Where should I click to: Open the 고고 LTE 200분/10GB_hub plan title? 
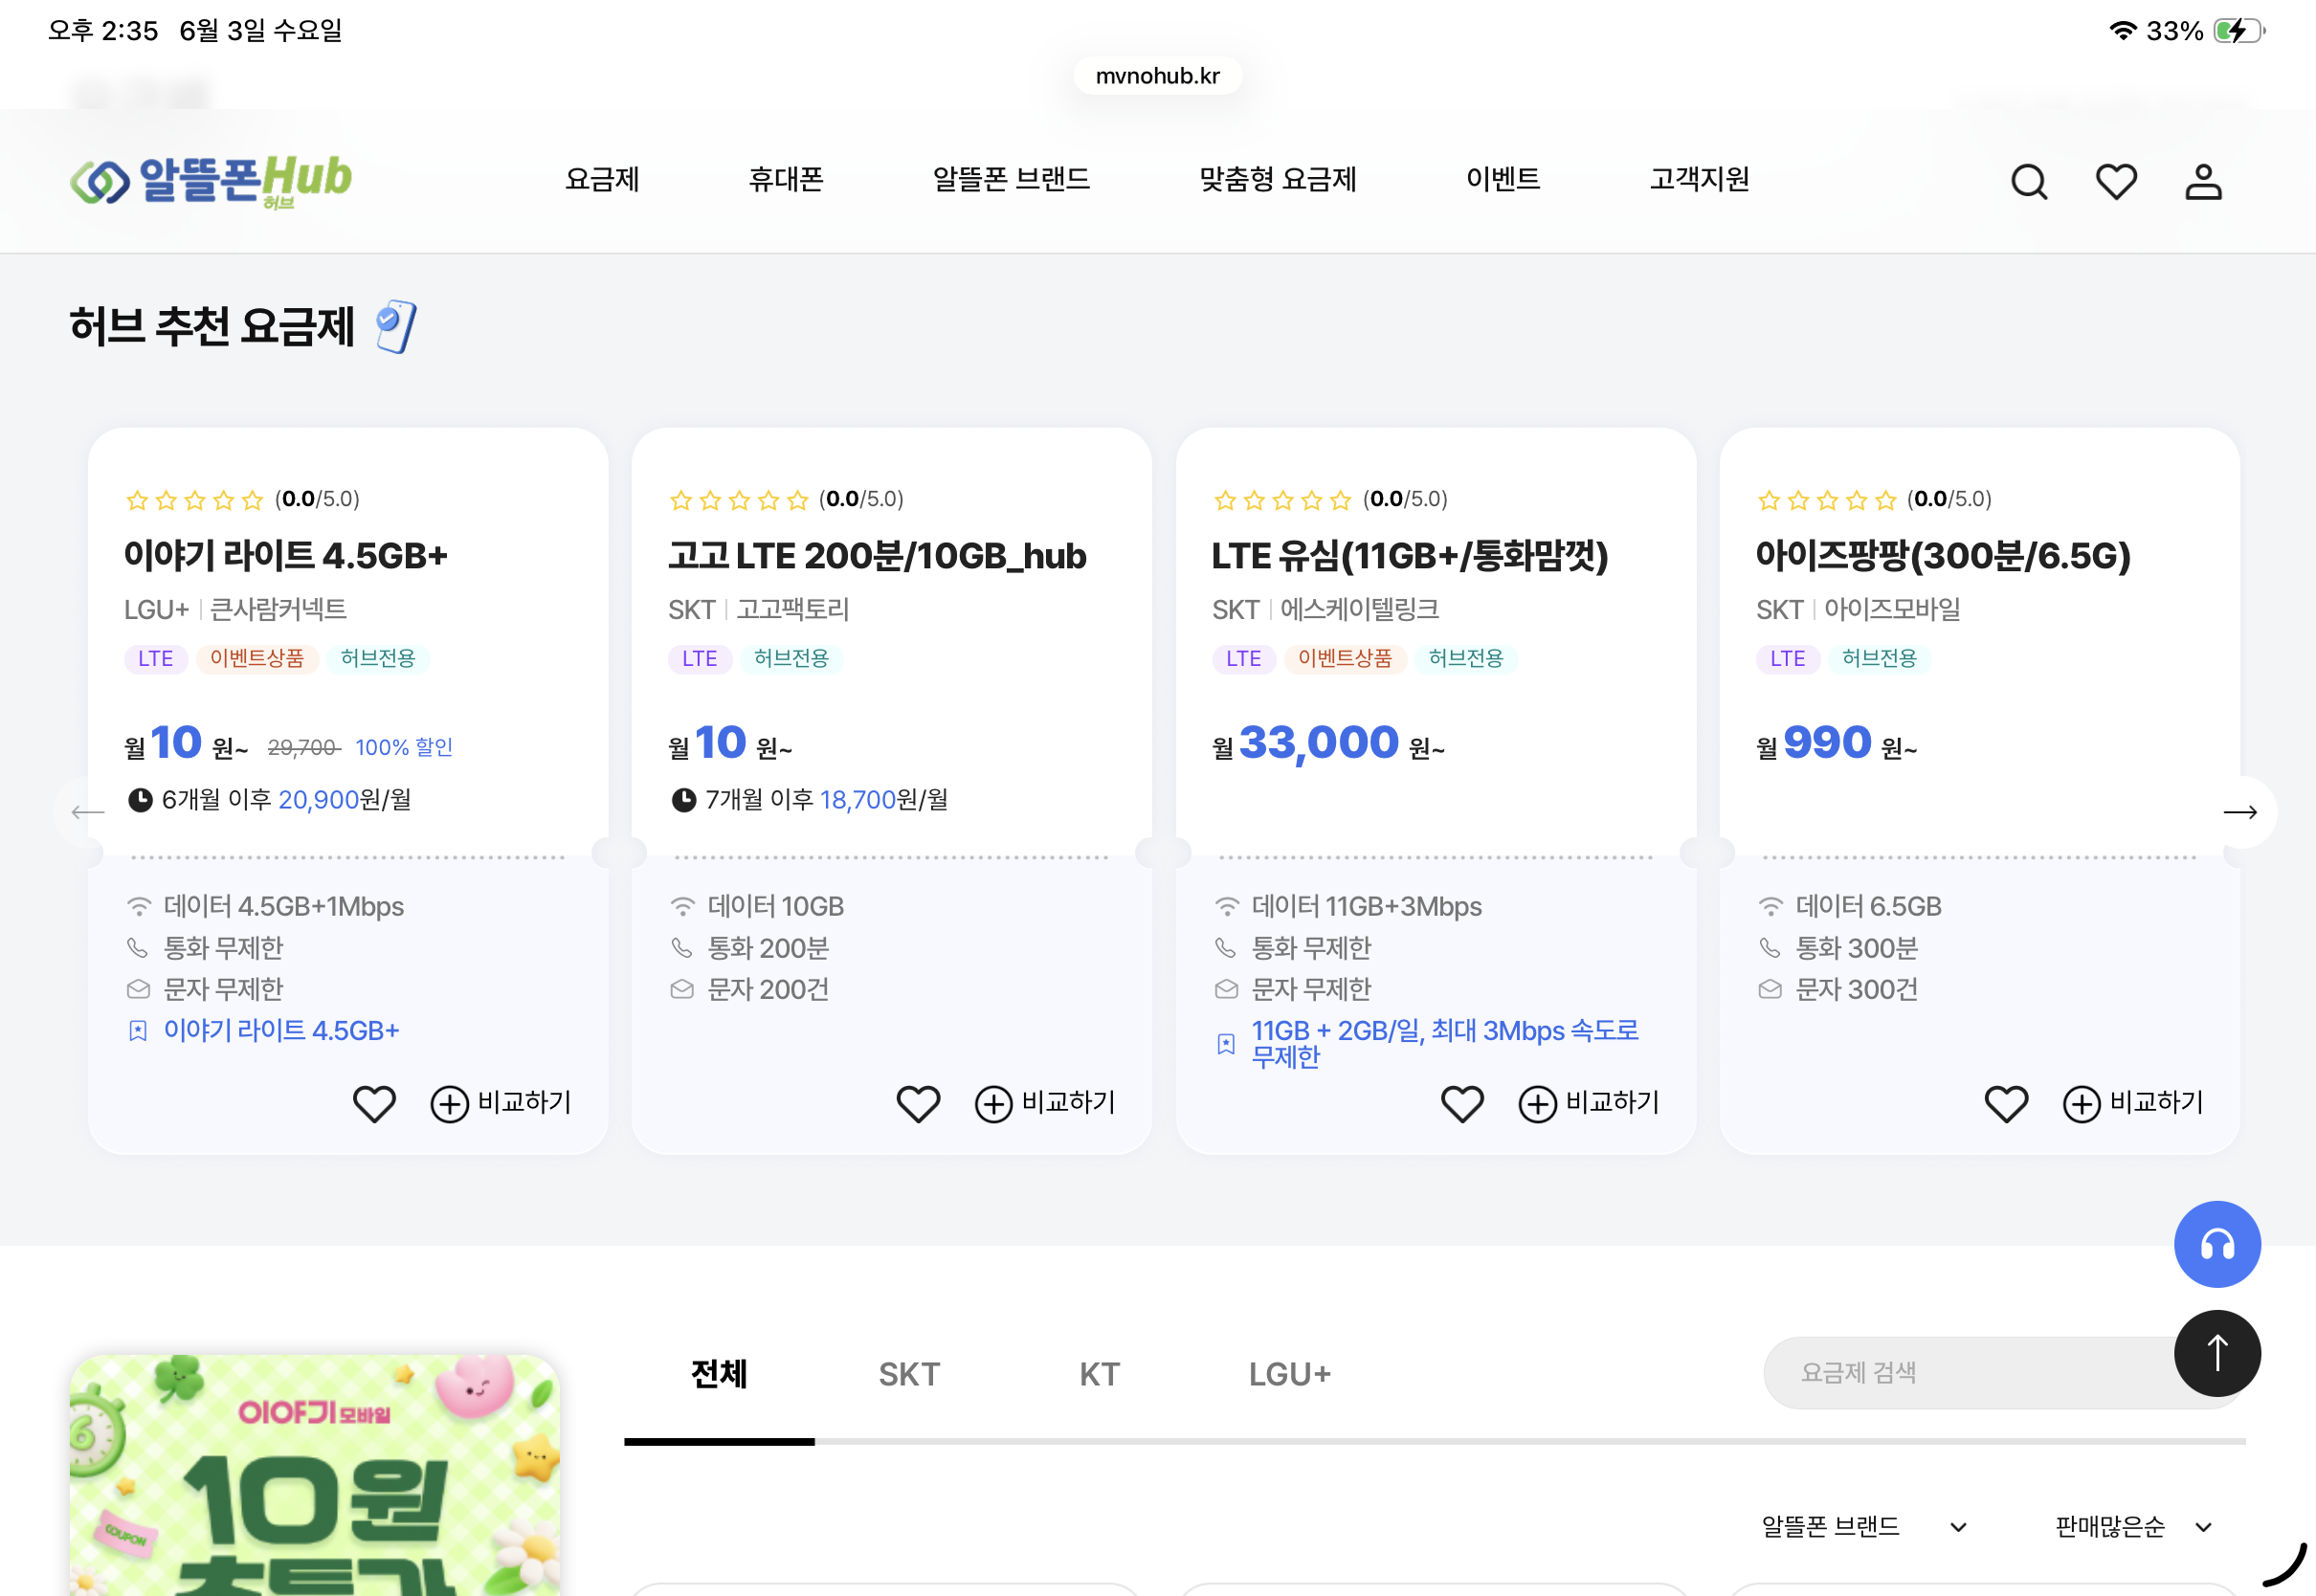tap(877, 555)
